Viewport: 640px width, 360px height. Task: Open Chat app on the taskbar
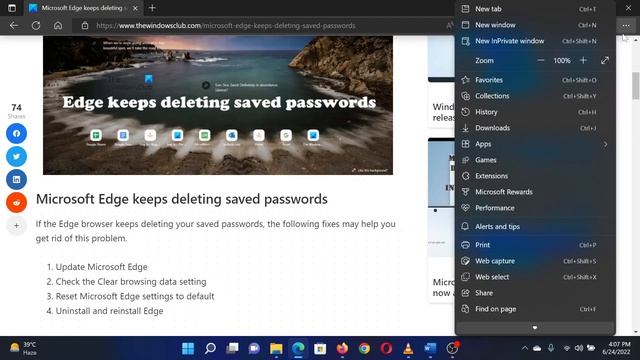click(254, 348)
